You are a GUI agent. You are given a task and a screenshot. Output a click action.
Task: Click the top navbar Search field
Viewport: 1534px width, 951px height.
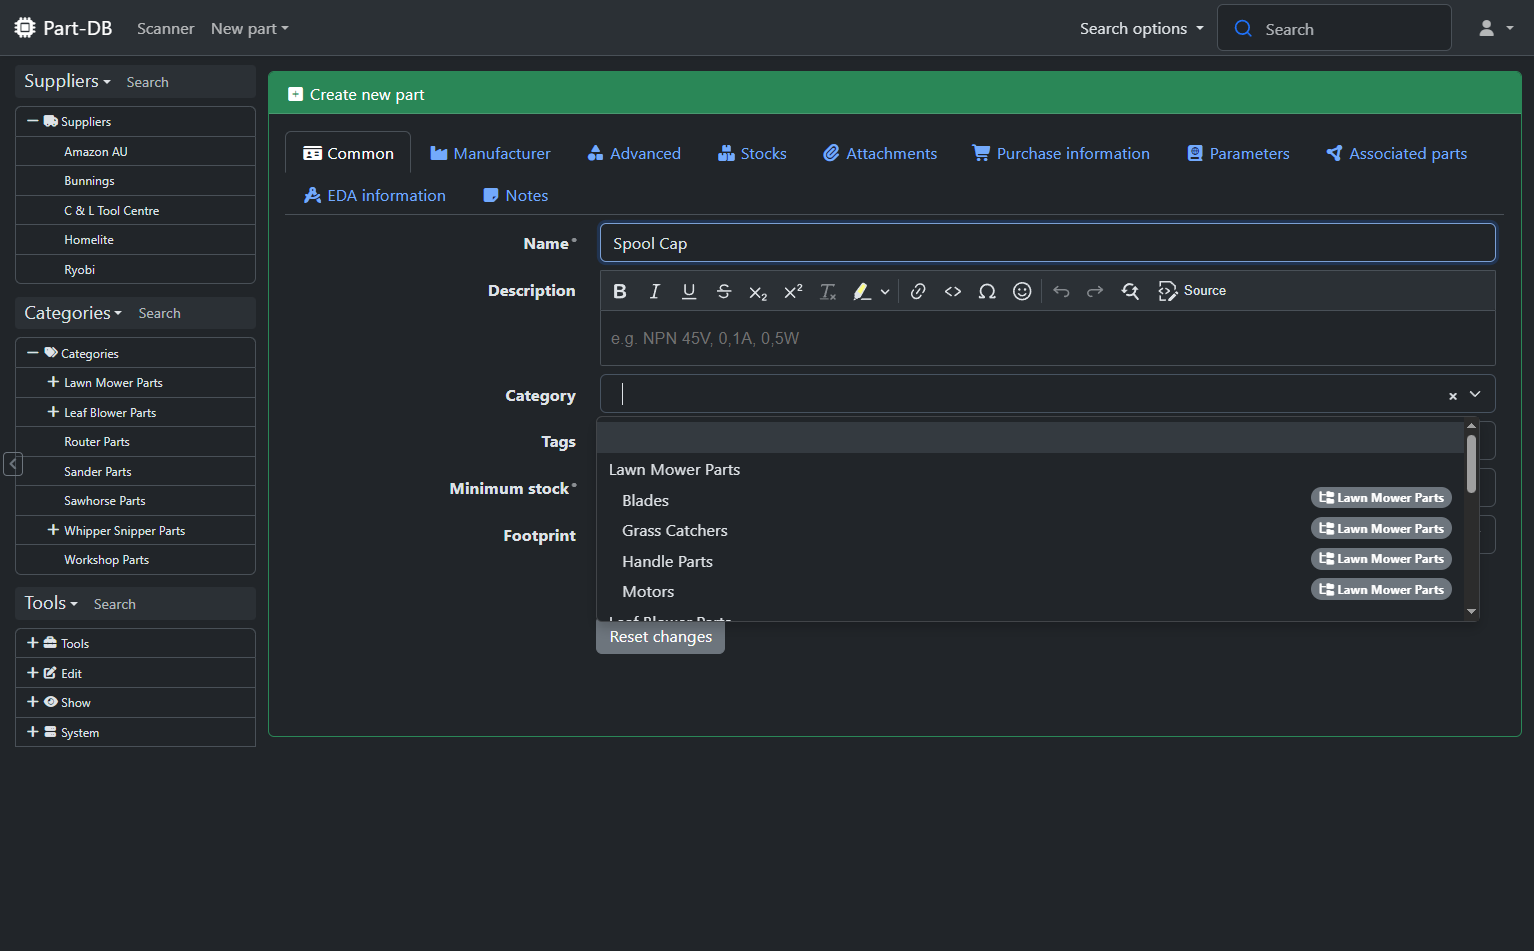[x=1334, y=28]
